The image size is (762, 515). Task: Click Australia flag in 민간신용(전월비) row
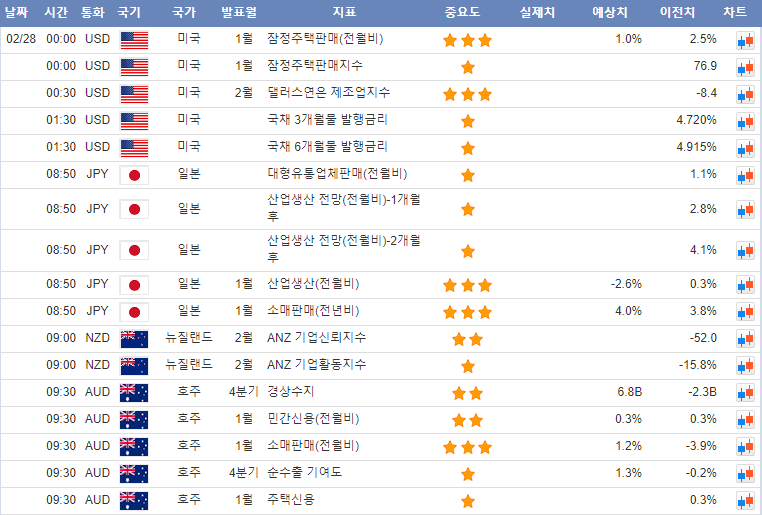[133, 419]
